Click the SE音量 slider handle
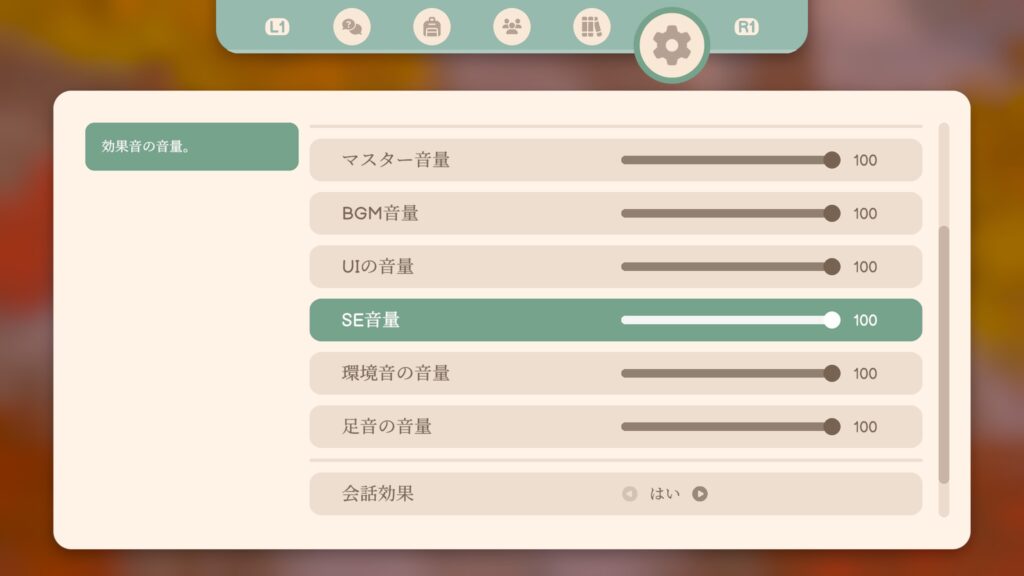1024x576 pixels. coord(832,320)
